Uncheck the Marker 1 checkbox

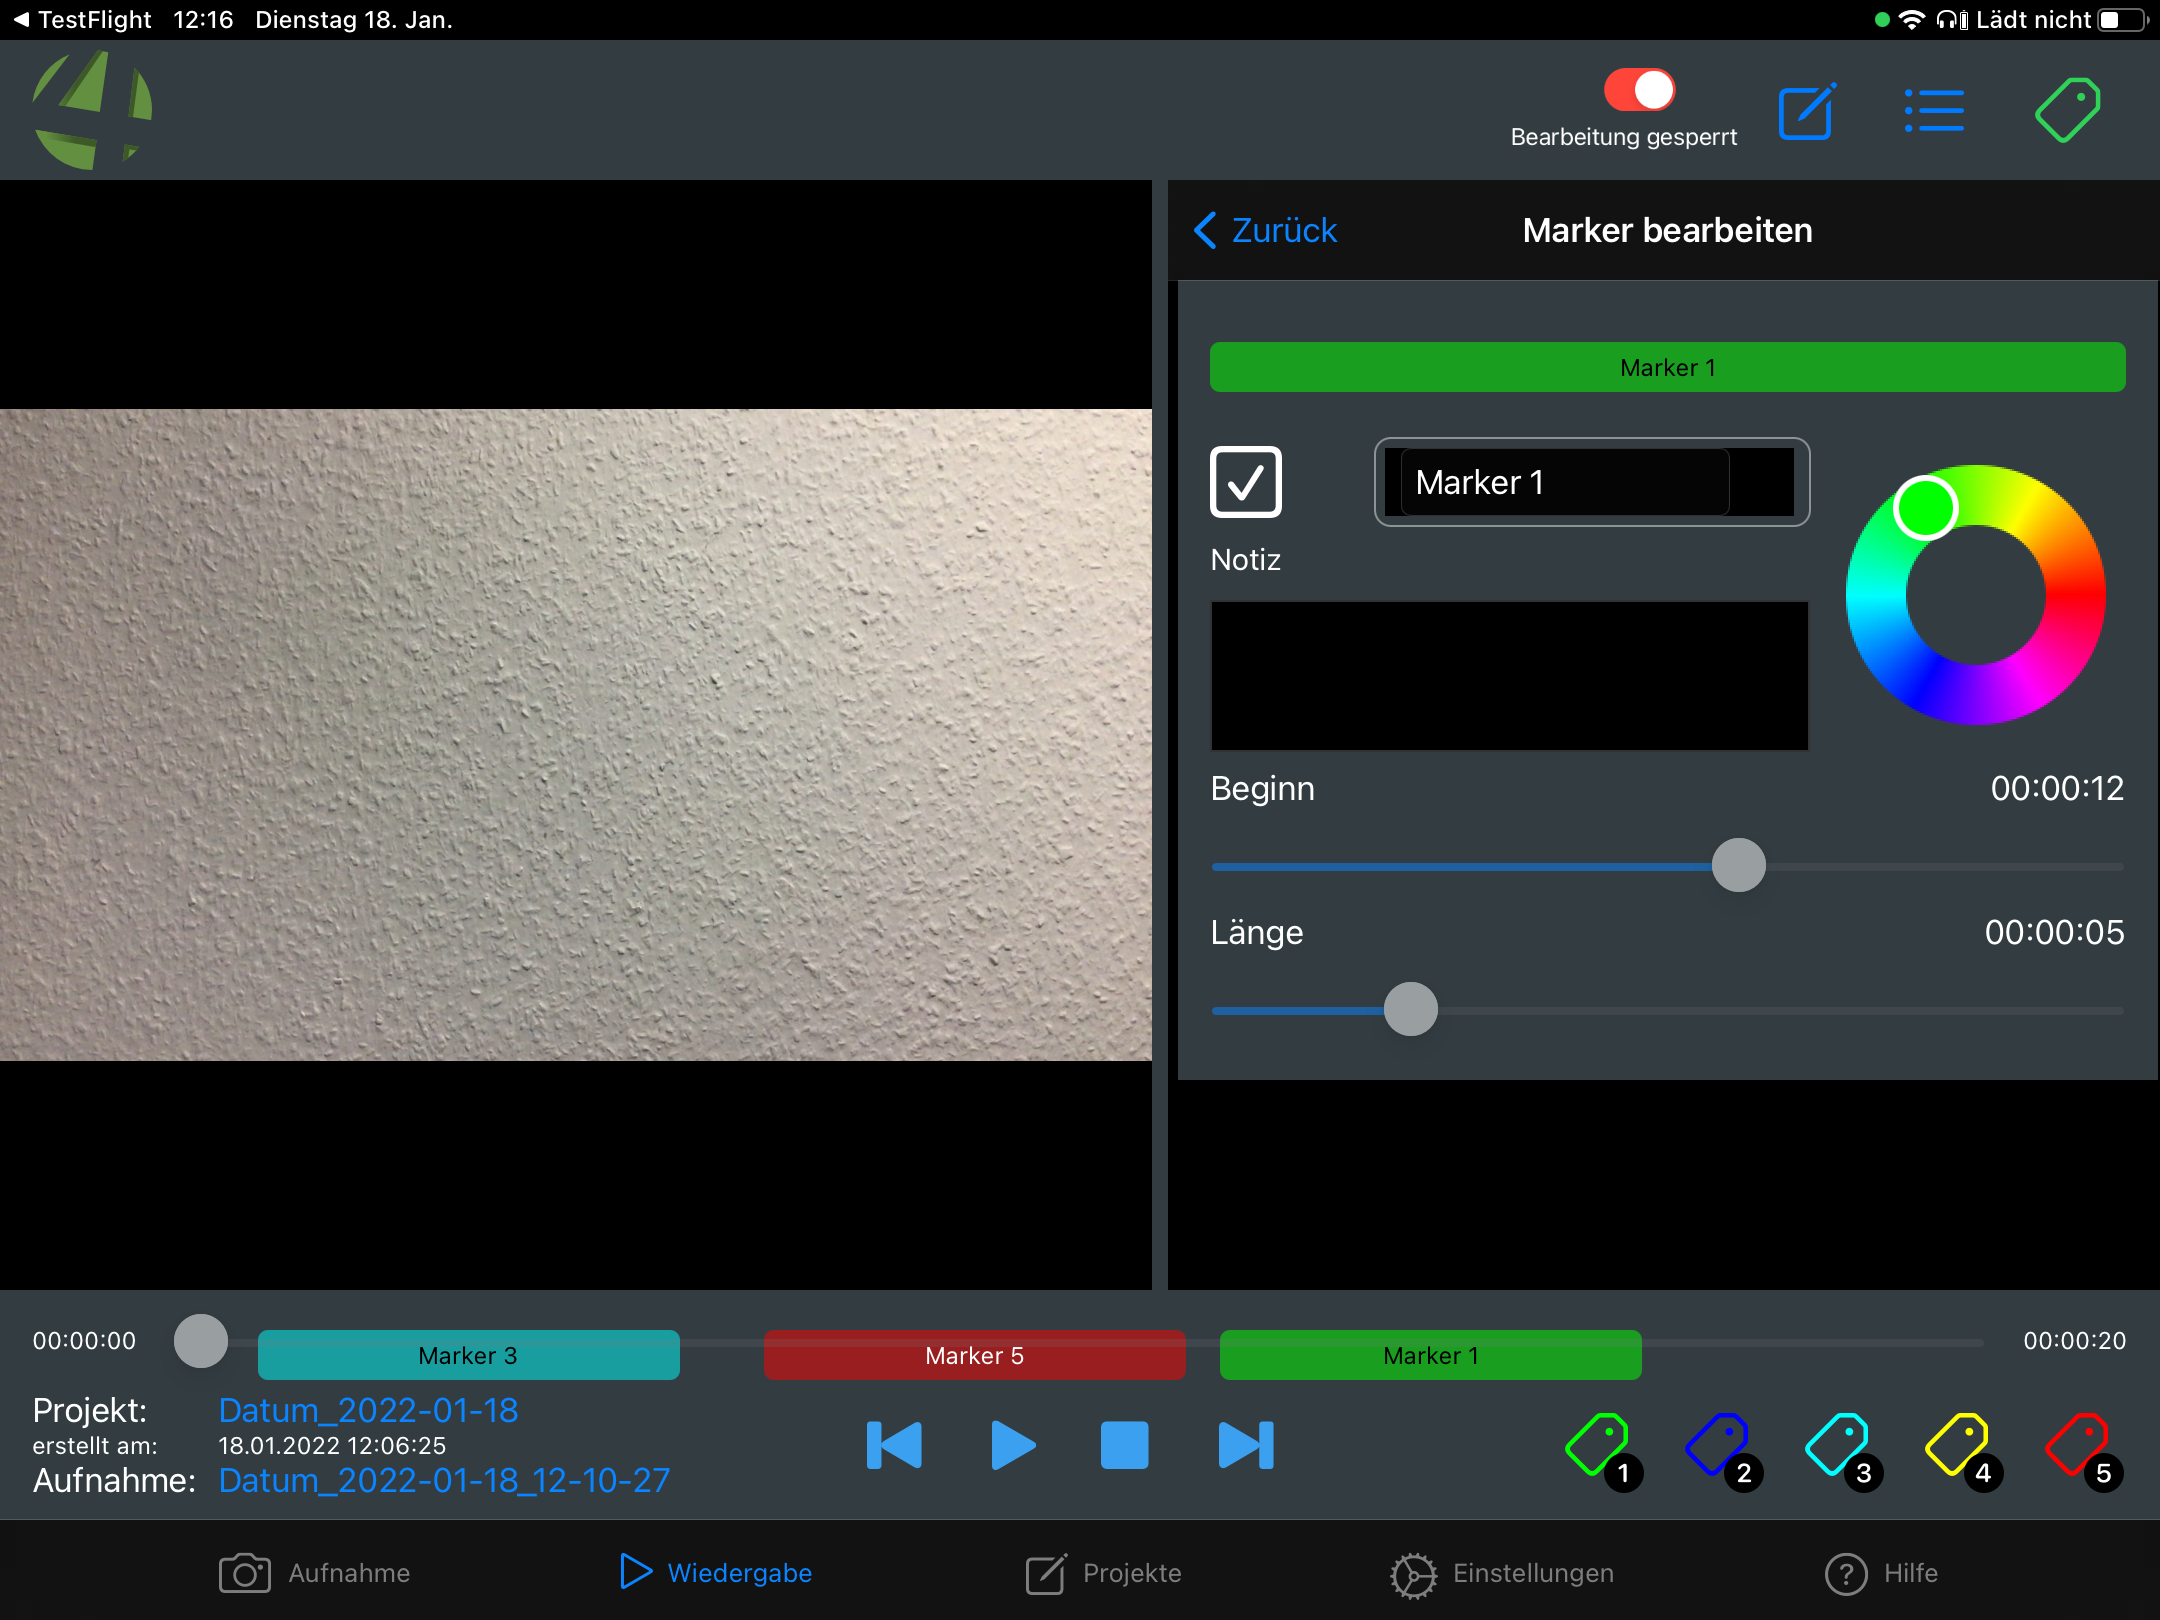pos(1245,482)
